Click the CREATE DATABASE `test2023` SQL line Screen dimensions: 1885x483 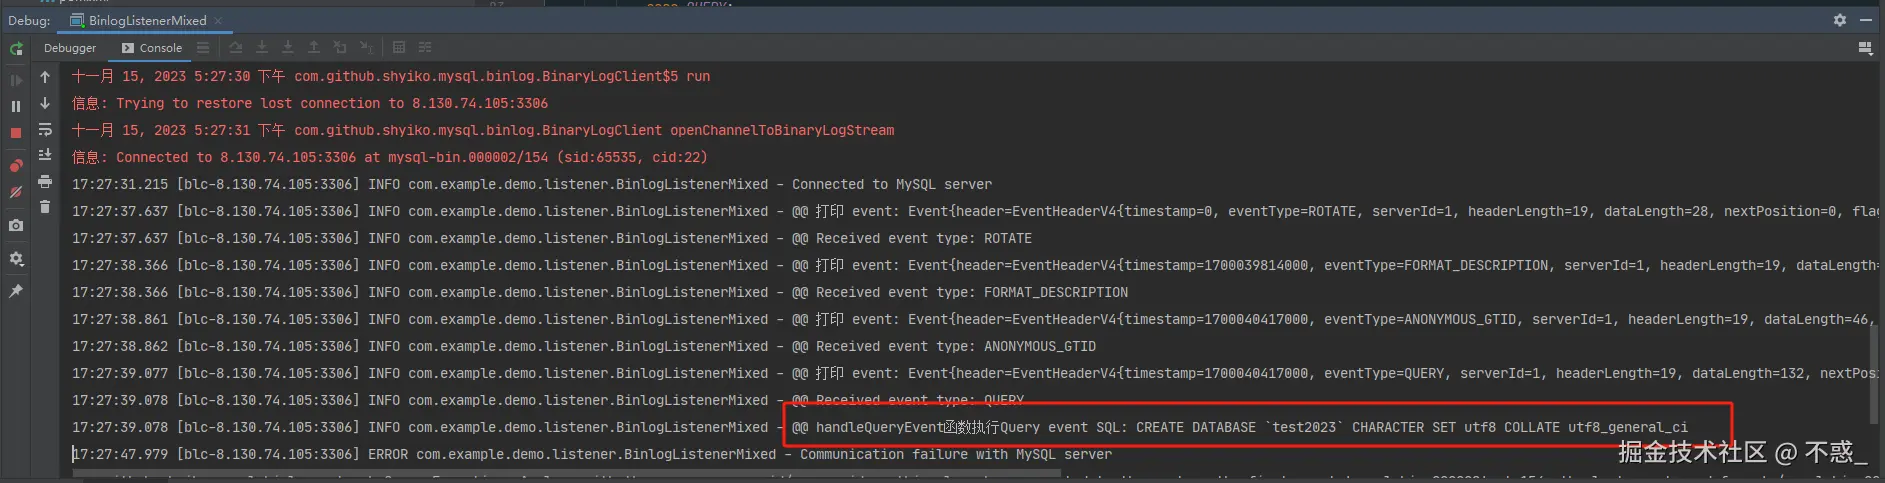point(880,427)
